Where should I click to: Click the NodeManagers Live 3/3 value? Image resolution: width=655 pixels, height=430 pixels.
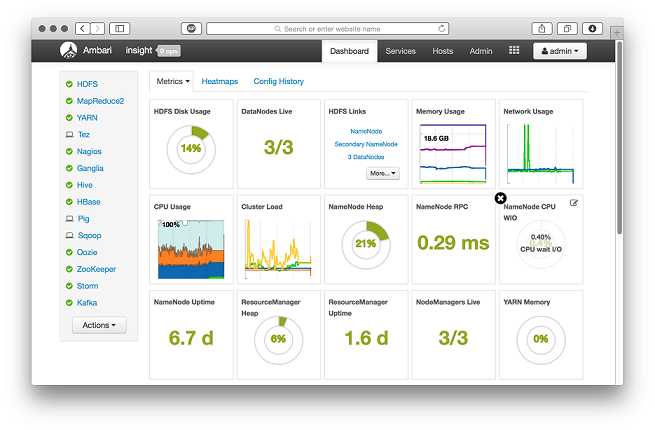pyautogui.click(x=453, y=338)
